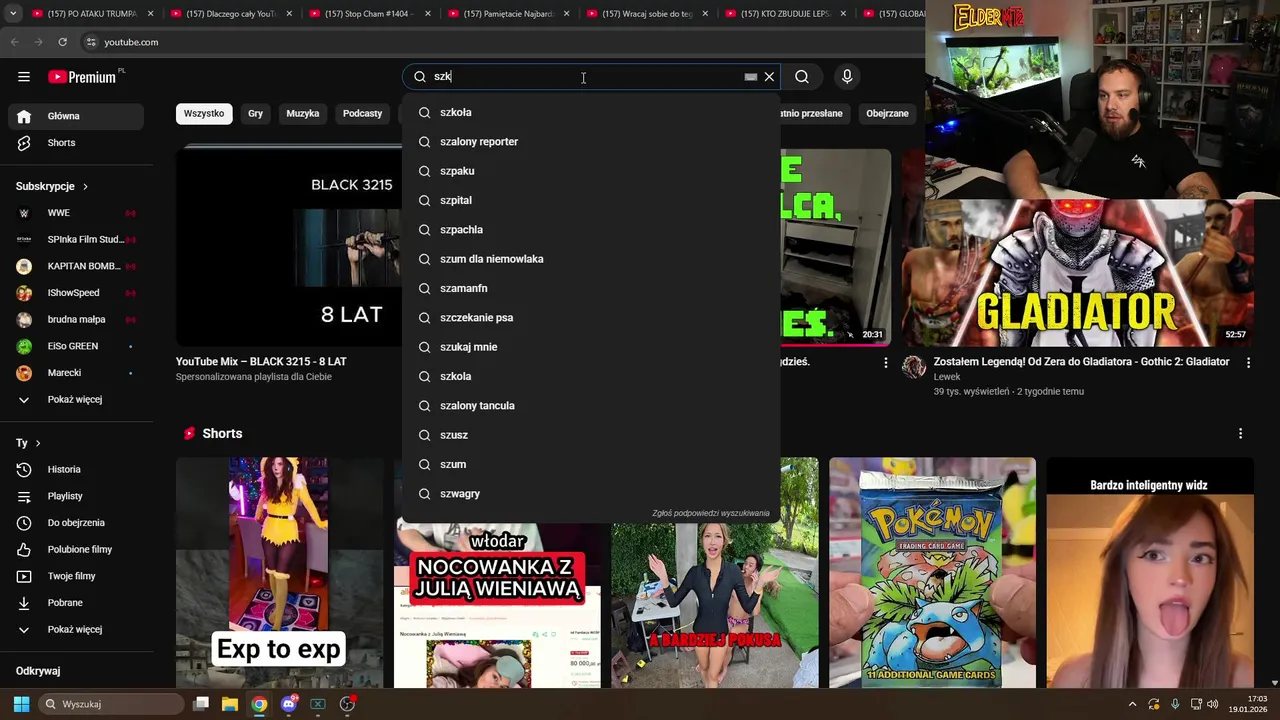
Task: Open the Exp to exp Short
Action: 279,573
